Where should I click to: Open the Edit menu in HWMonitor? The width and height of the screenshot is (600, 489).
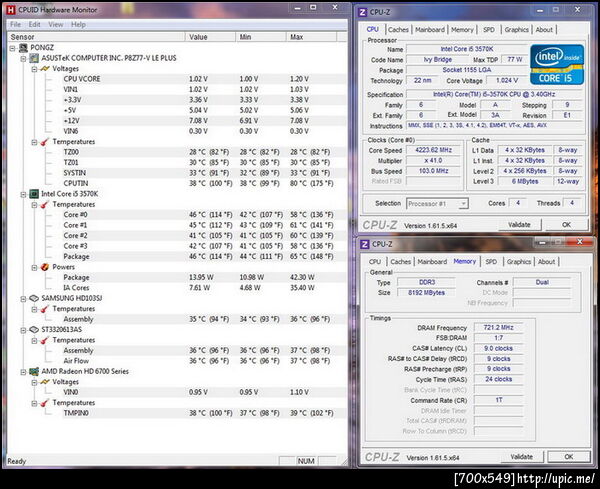(34, 24)
